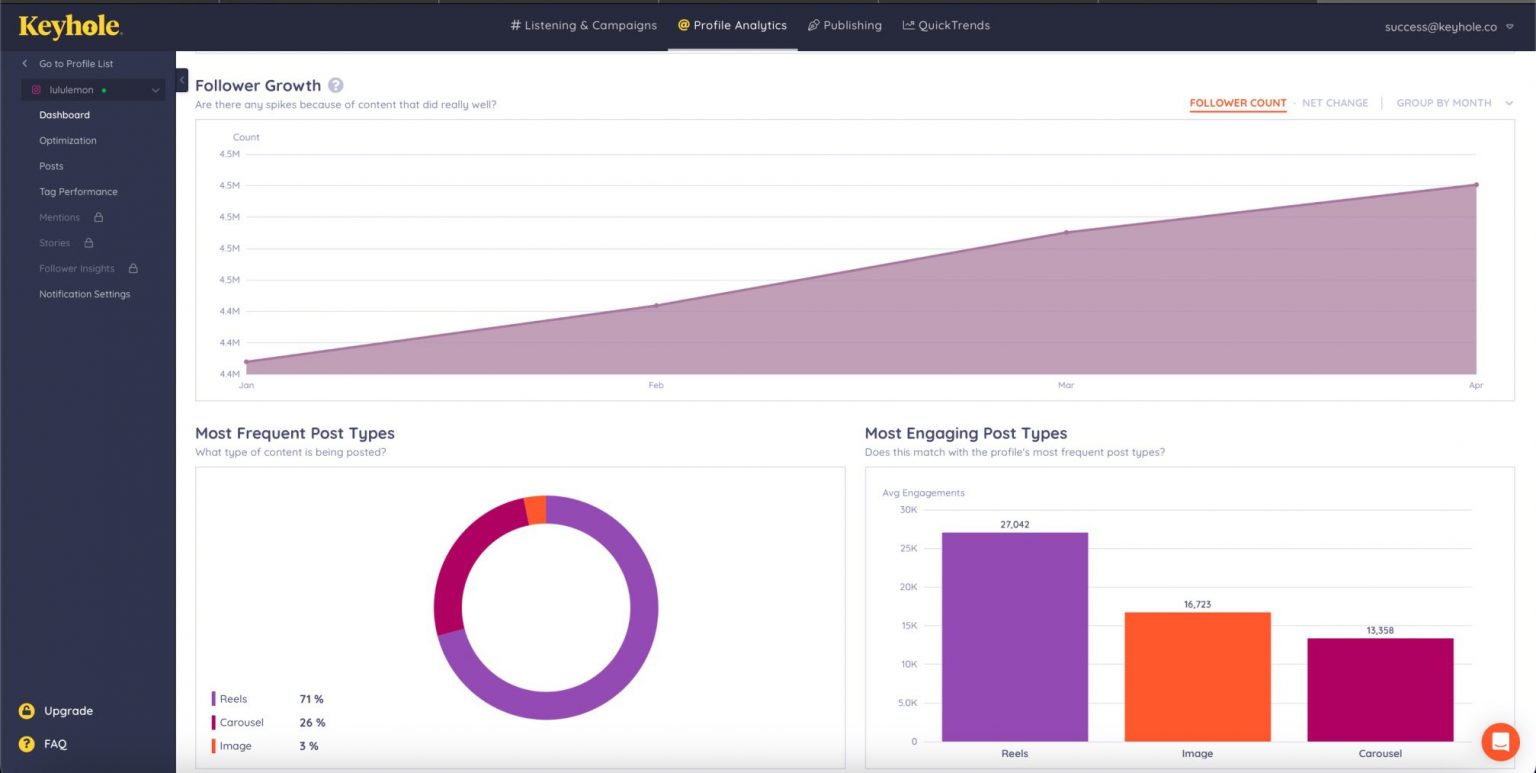1536x773 pixels.
Task: Open QuickTrends from the top navigation
Action: click(x=946, y=25)
